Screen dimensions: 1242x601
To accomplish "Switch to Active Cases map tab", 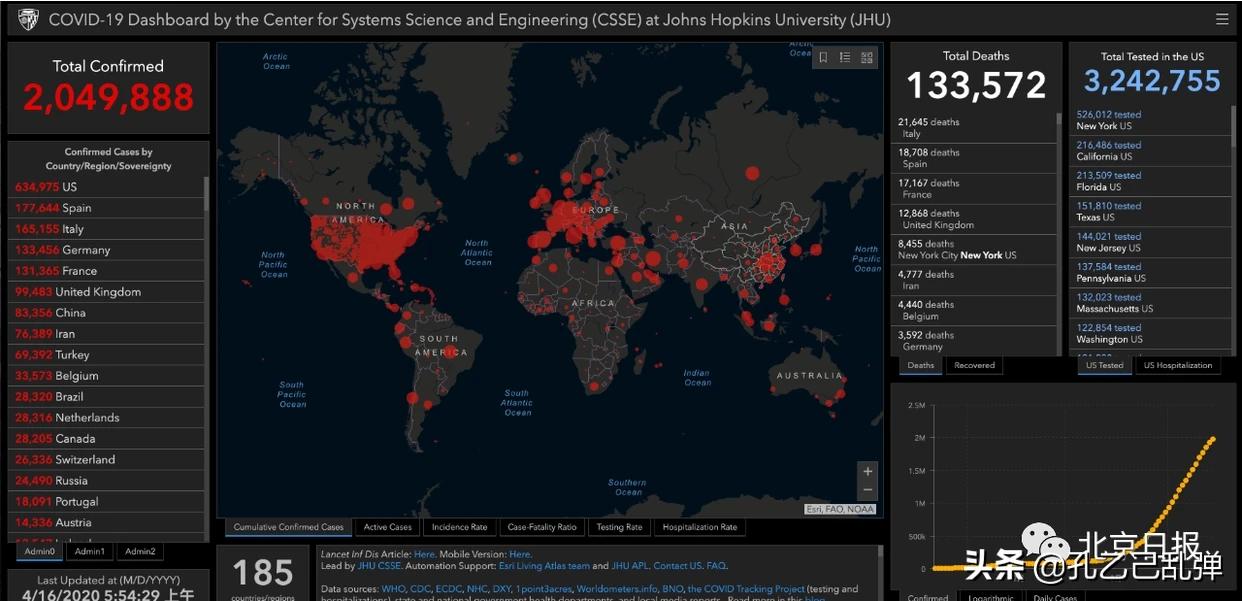I will [x=388, y=527].
